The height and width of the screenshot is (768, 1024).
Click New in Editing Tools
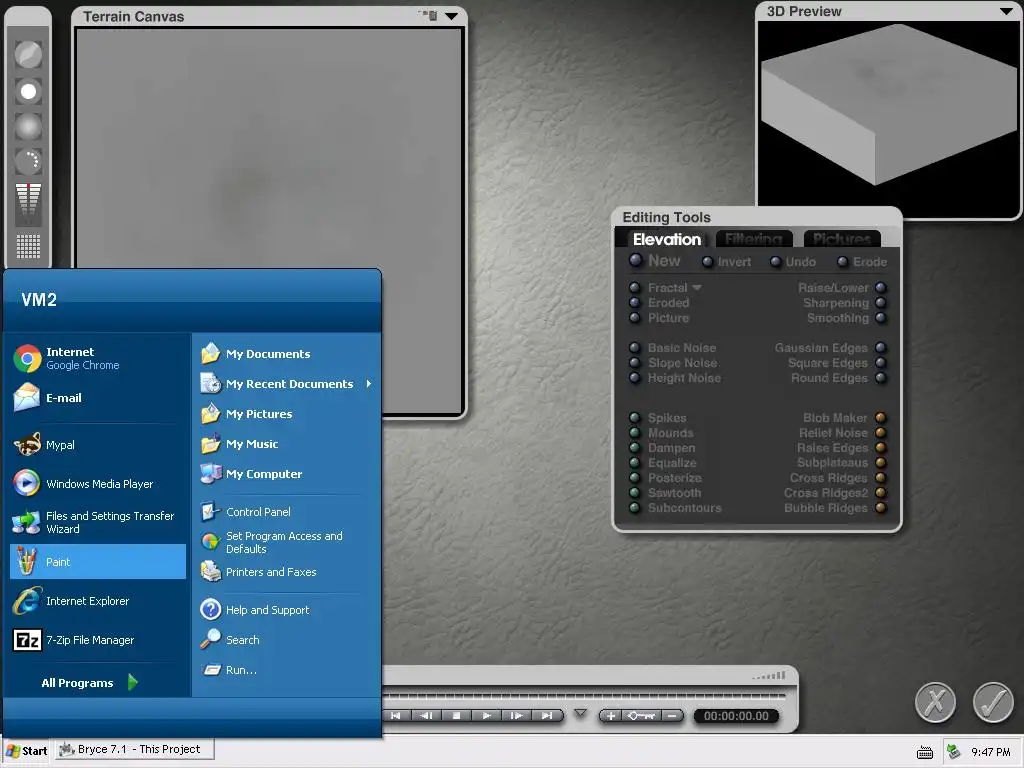(656, 261)
